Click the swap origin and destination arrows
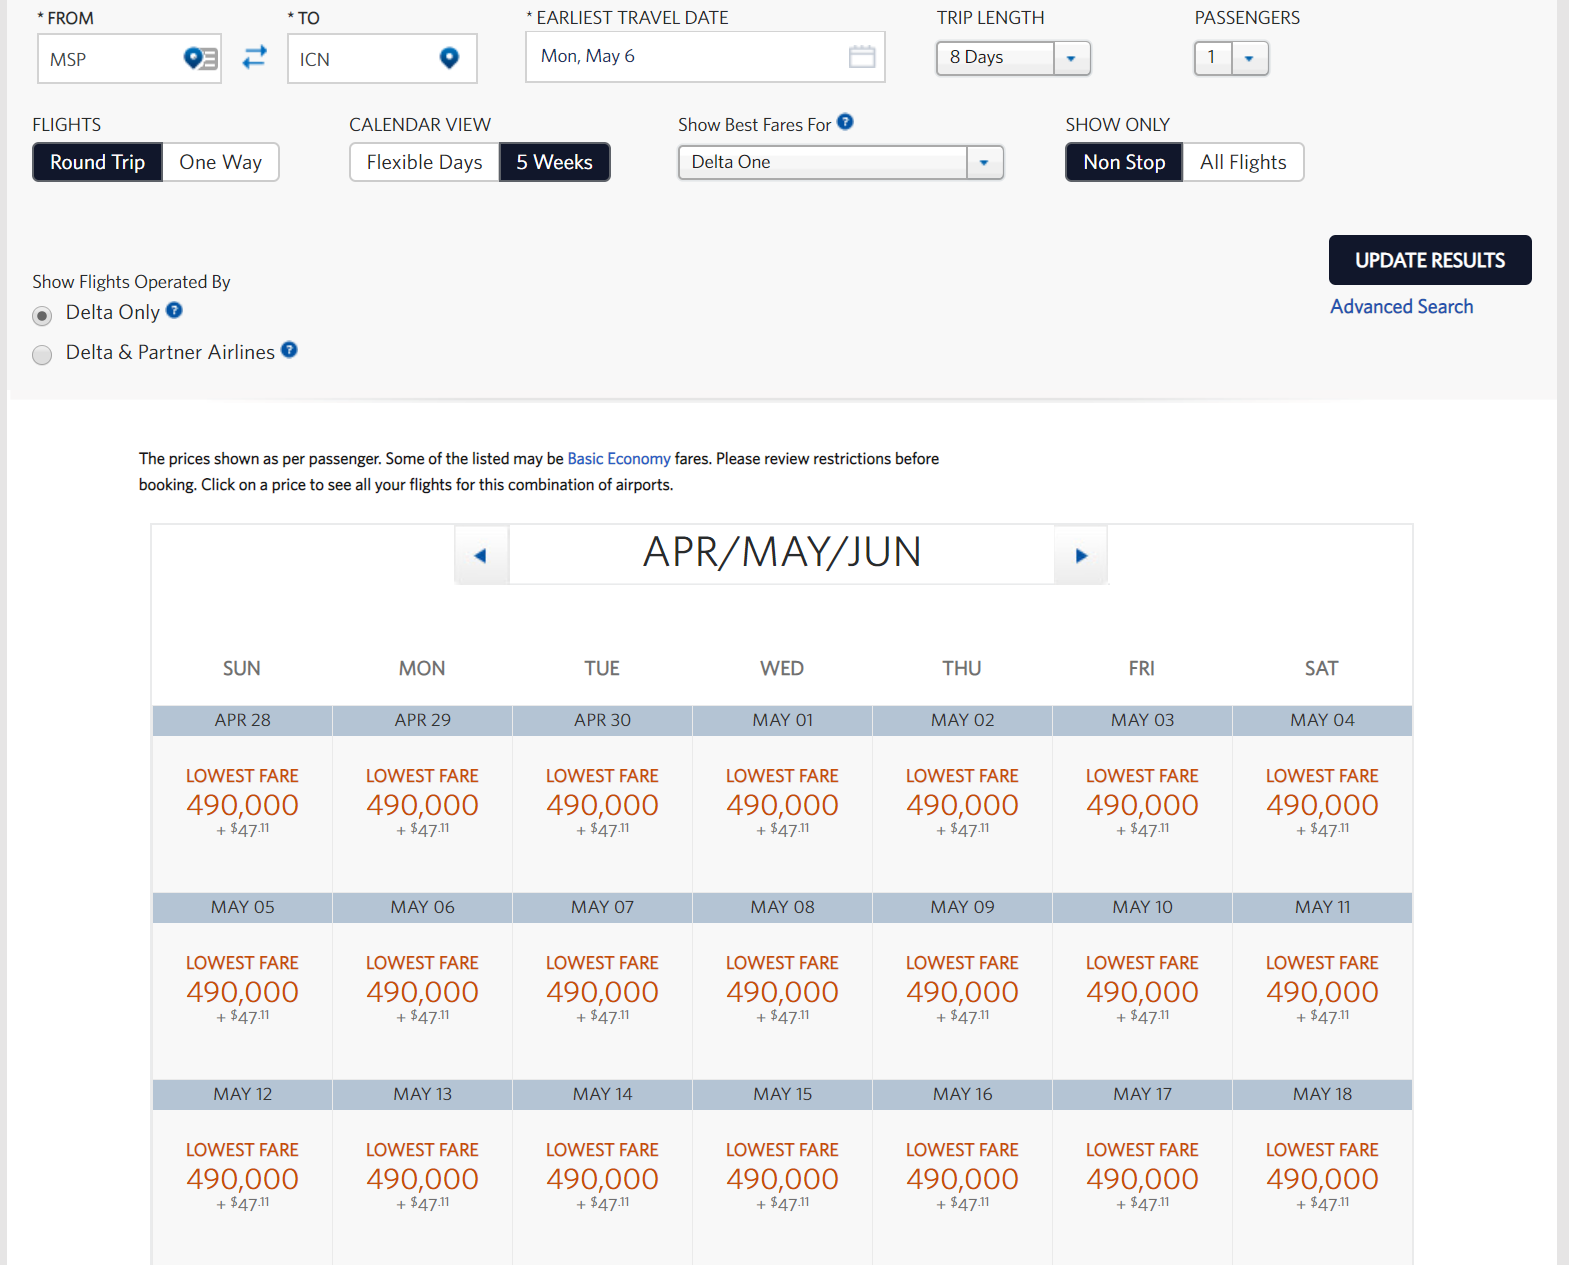This screenshot has width=1569, height=1265. pos(255,58)
